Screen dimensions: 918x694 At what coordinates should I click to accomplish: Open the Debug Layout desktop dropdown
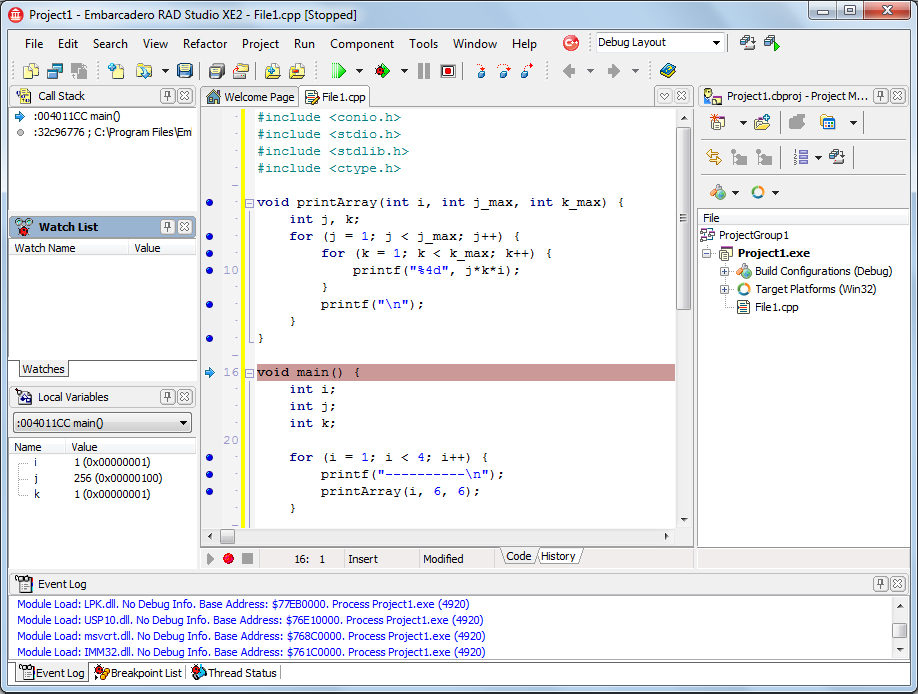tap(716, 43)
